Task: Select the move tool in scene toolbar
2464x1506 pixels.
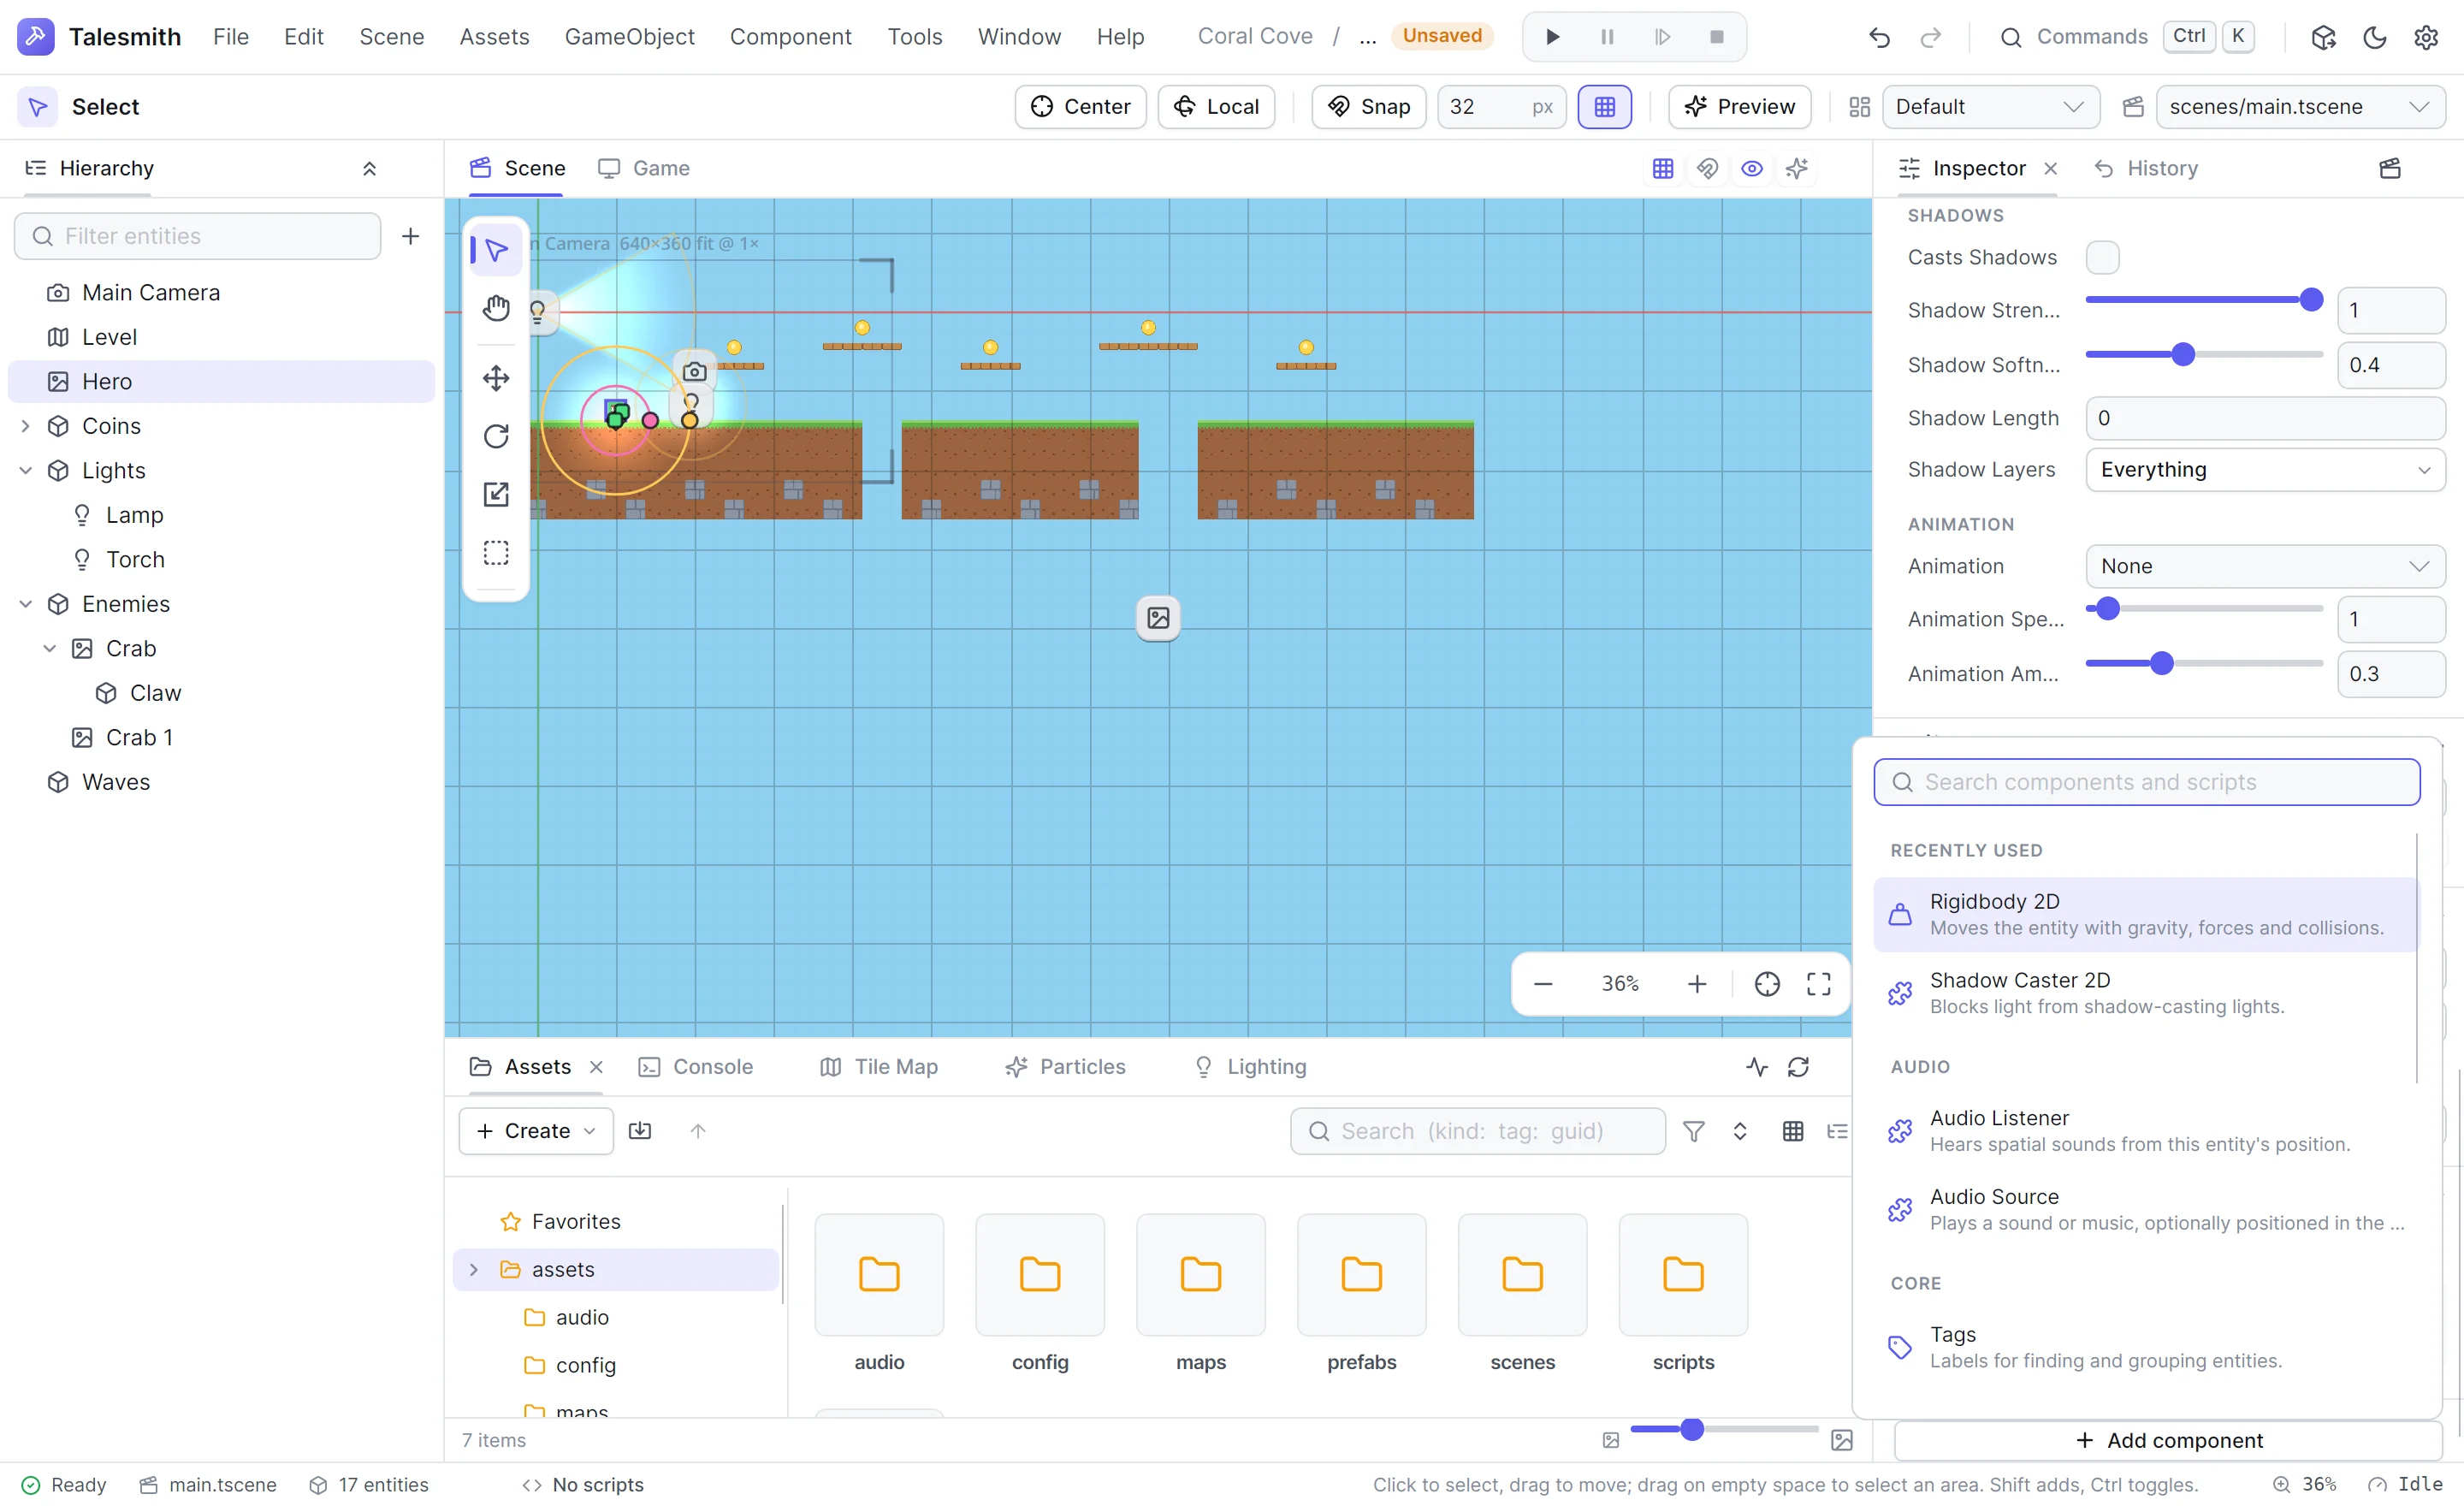Action: pos(496,378)
